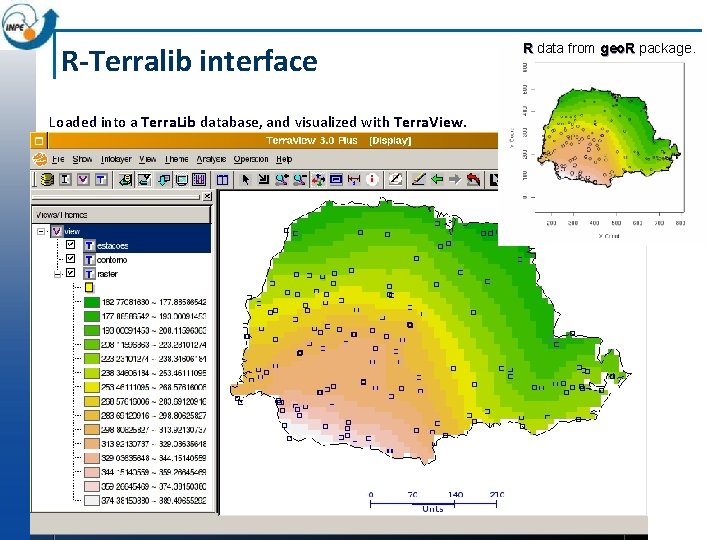Click the import icon with green left arrow
Image resolution: width=720 pixels, height=540 pixels.
(124, 180)
